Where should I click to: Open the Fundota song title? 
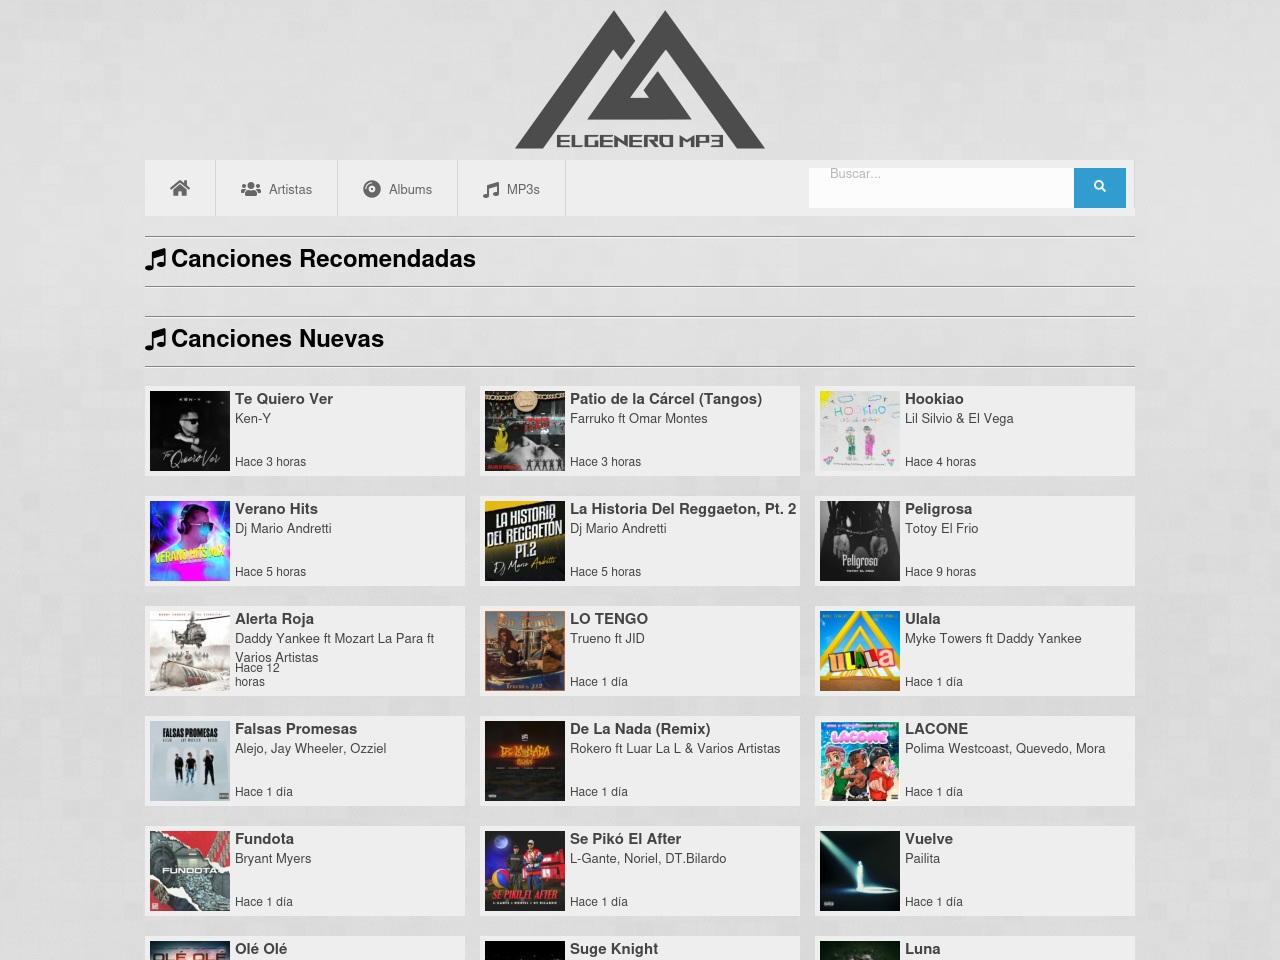[x=264, y=839]
